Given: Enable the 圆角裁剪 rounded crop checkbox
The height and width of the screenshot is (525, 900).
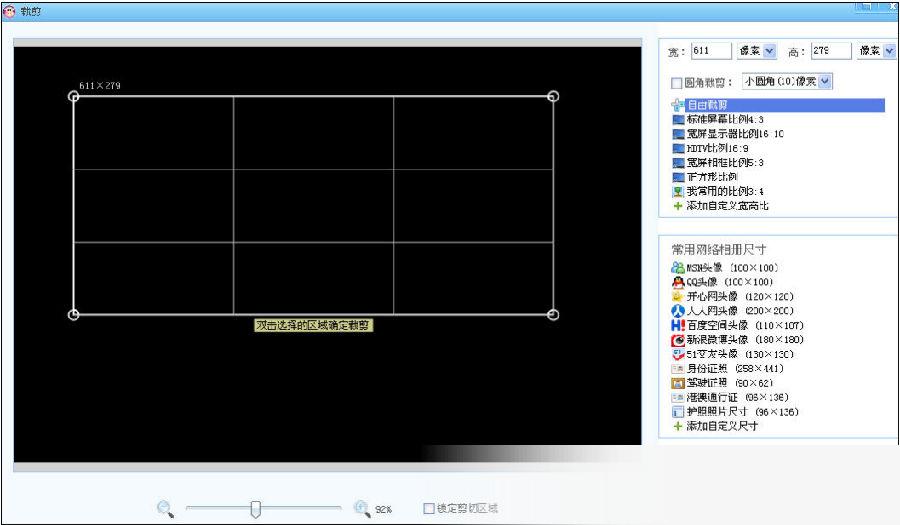Looking at the screenshot, I should point(677,83).
